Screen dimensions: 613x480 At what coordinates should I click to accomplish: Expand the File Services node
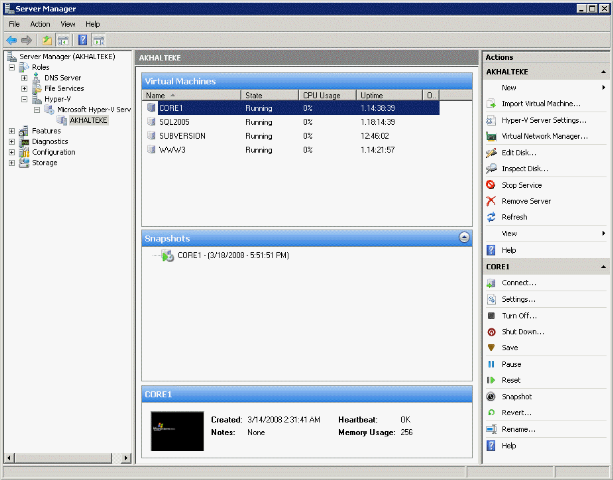pyautogui.click(x=24, y=88)
